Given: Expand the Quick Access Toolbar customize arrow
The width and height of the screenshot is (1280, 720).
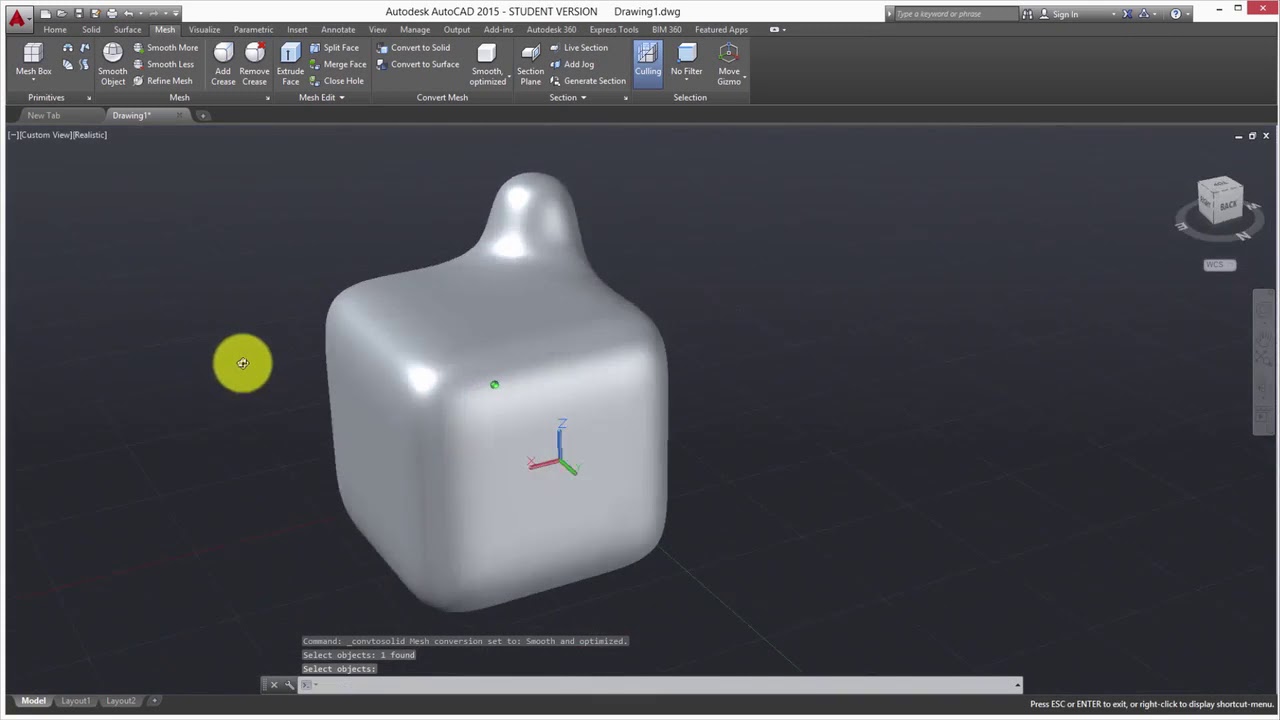Looking at the screenshot, I should point(177,14).
